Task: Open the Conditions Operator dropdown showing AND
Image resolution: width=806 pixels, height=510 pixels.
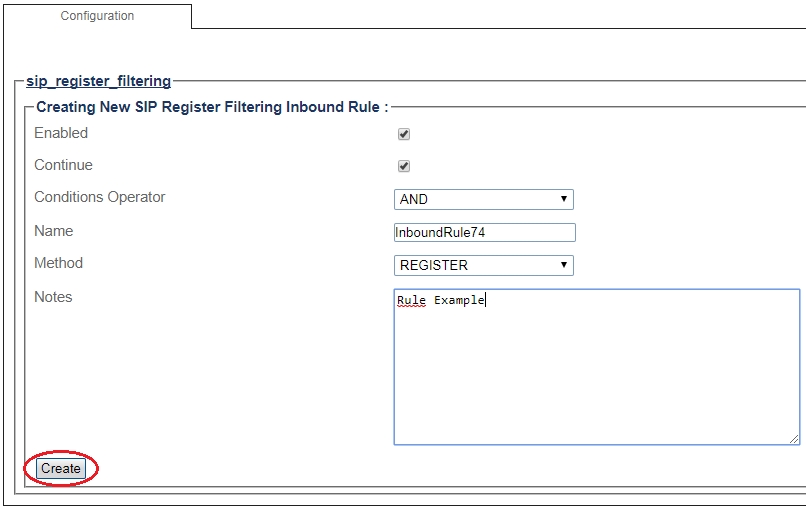Action: click(x=483, y=199)
